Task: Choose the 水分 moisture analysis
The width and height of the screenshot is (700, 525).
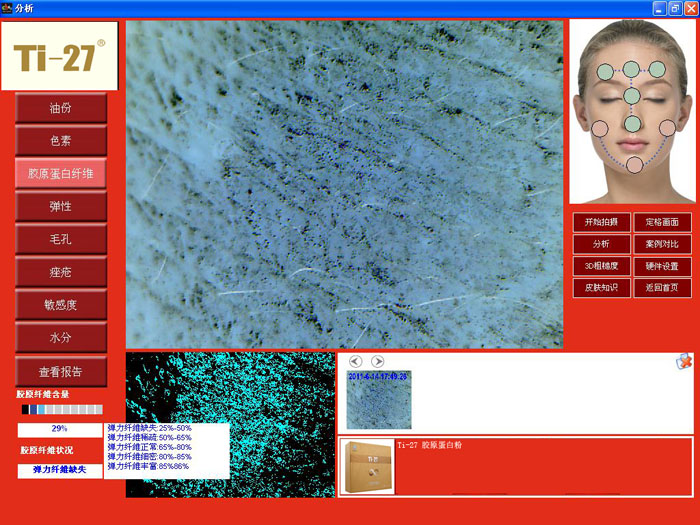Action: 60,337
